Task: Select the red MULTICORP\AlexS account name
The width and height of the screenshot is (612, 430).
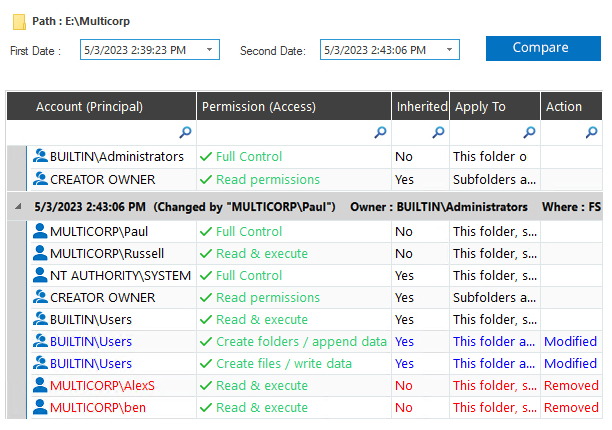Action: tap(102, 386)
